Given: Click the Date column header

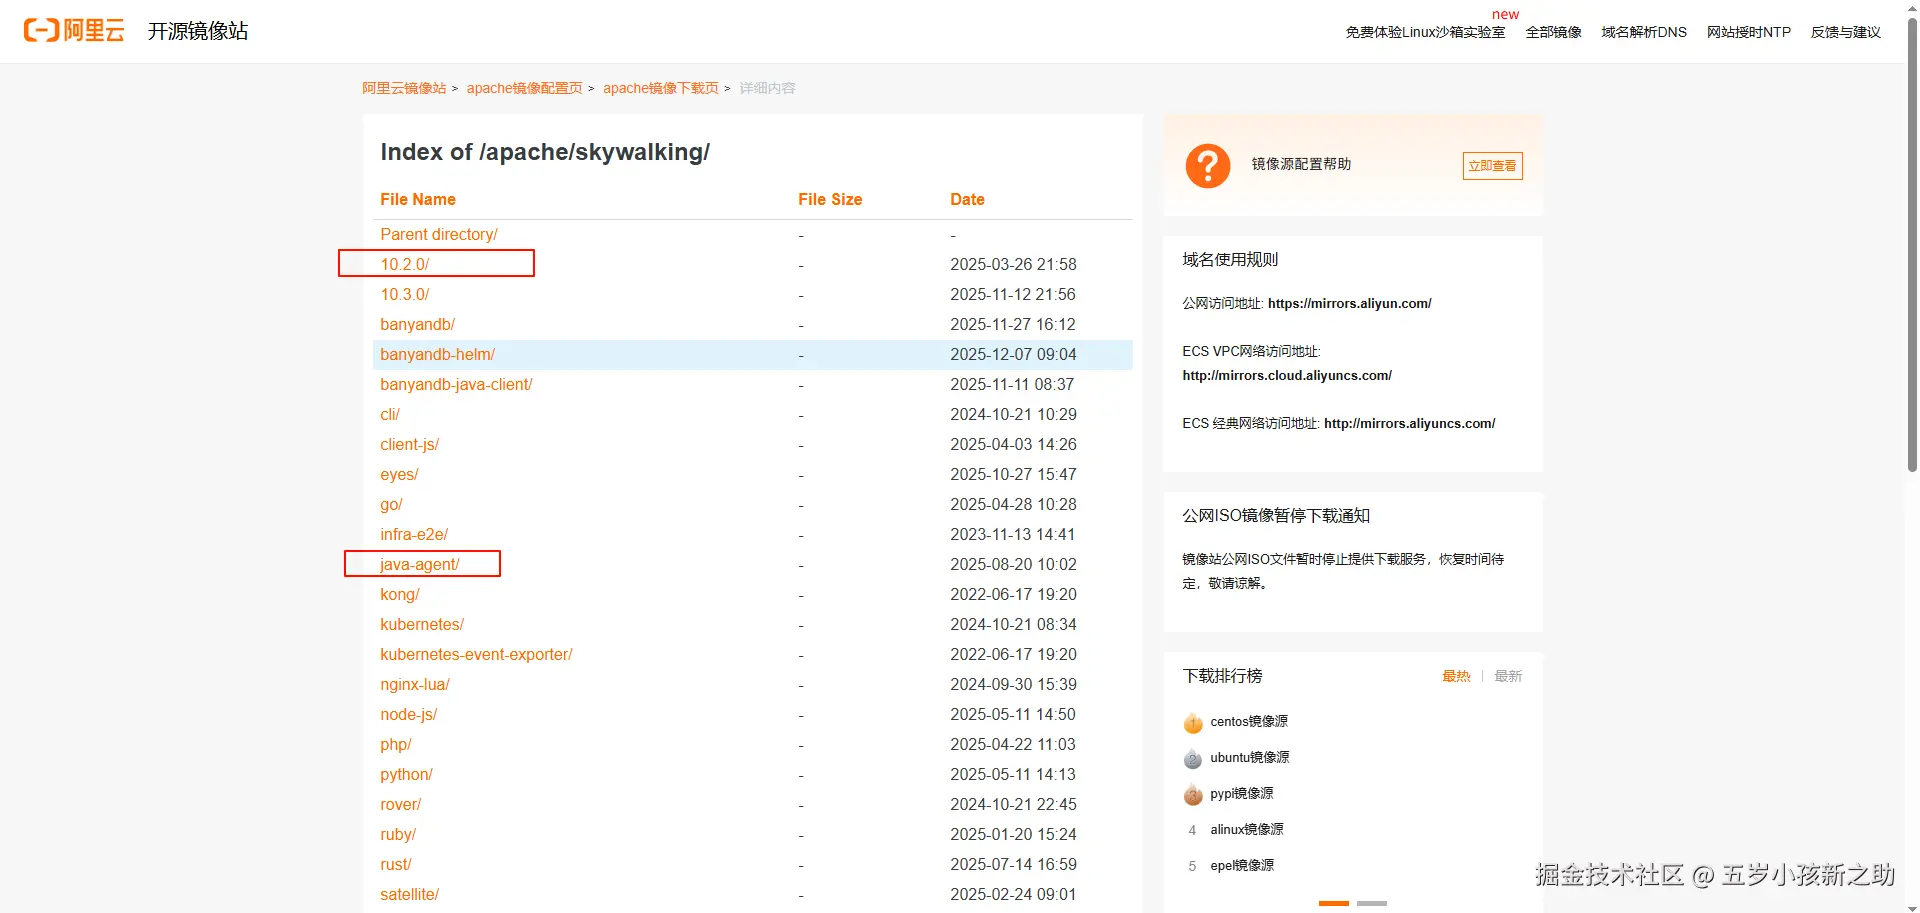Looking at the screenshot, I should [x=967, y=199].
